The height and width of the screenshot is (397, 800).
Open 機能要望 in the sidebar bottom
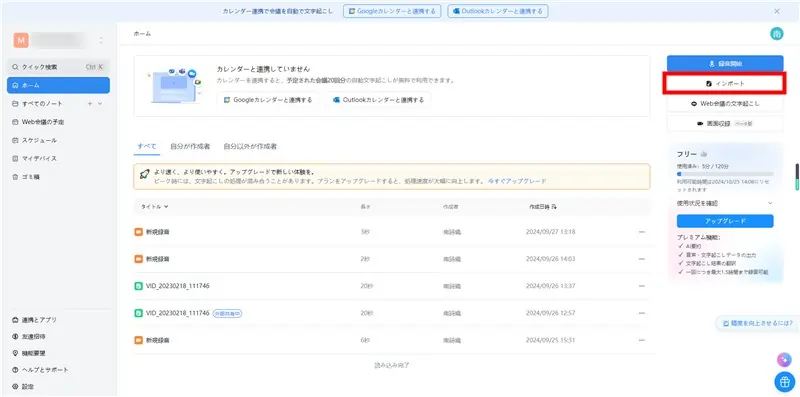(x=28, y=353)
